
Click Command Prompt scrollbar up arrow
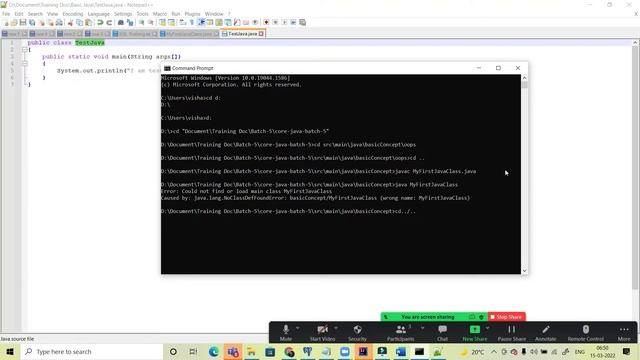524,78
